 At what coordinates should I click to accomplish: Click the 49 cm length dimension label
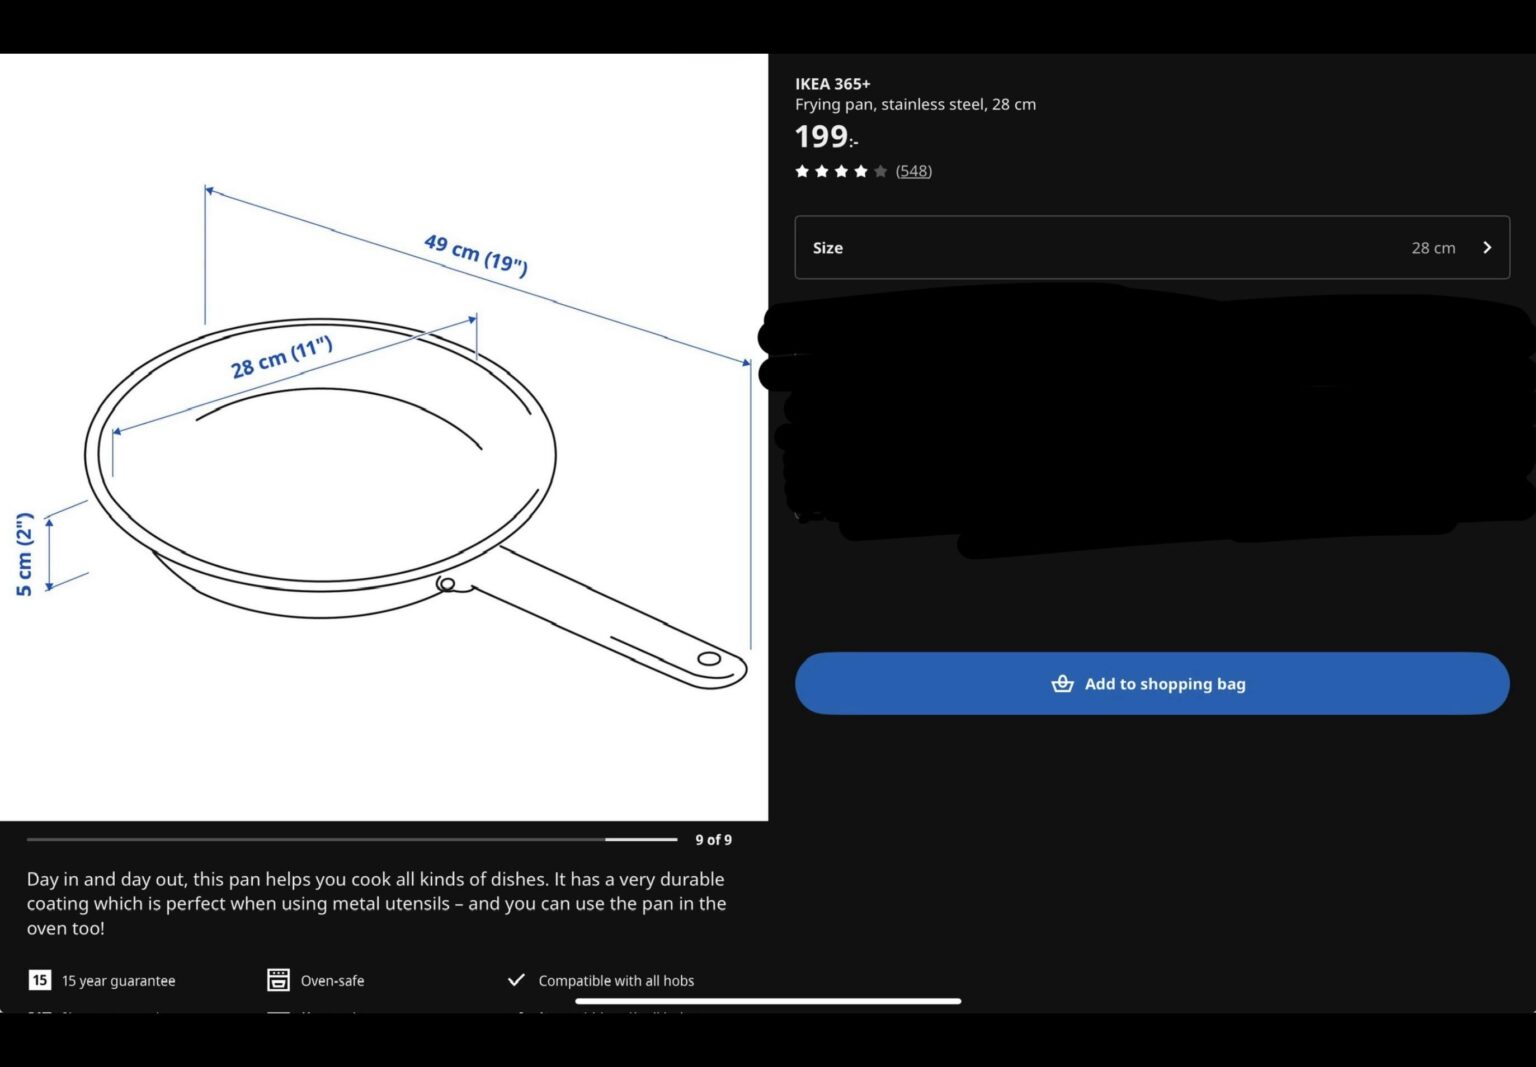tap(476, 254)
